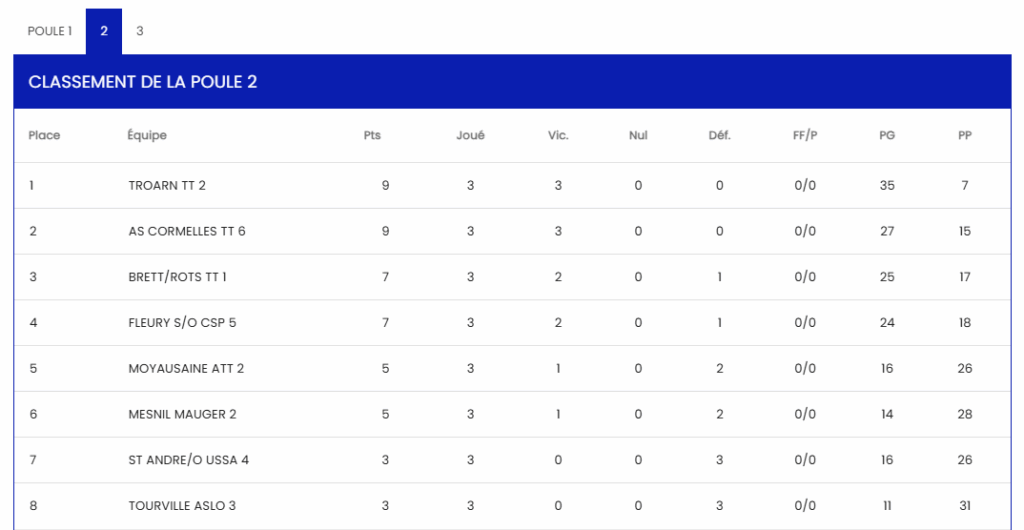The height and width of the screenshot is (530, 1024).
Task: Click the CLASSEMENT DE LA POULE 2 heading
Action: [x=143, y=82]
